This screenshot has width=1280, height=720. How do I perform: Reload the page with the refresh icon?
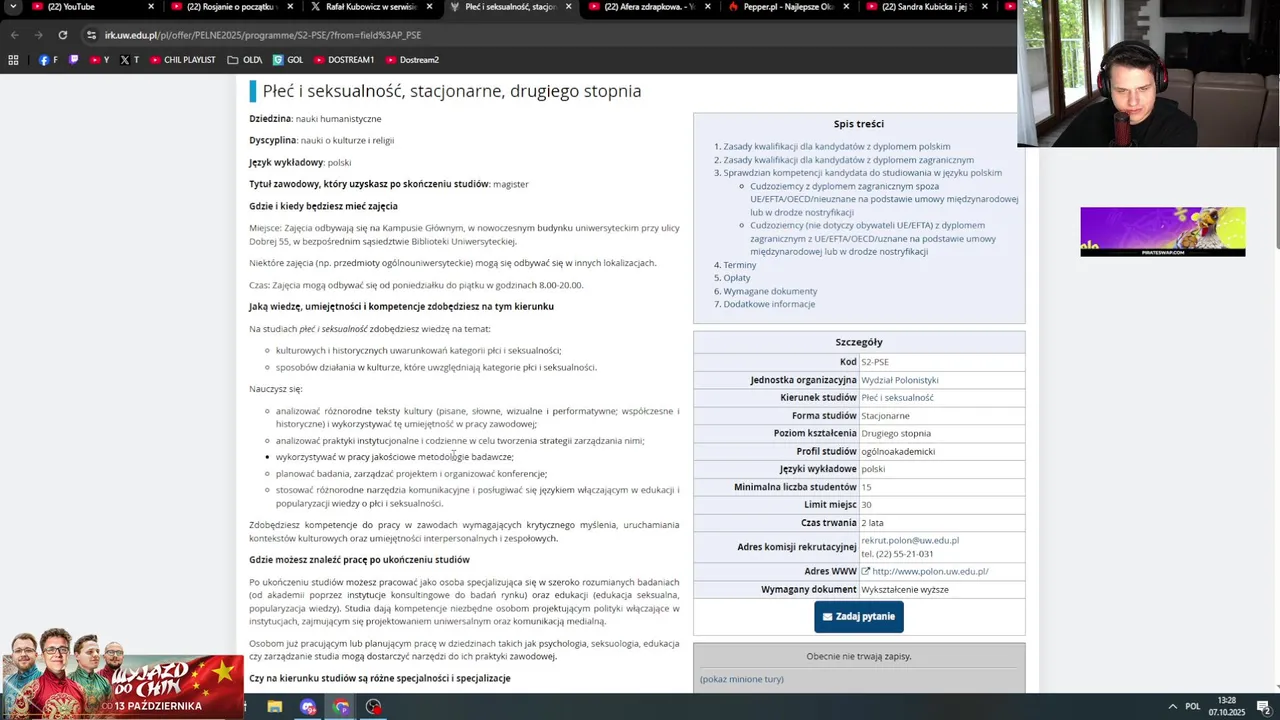[62, 35]
